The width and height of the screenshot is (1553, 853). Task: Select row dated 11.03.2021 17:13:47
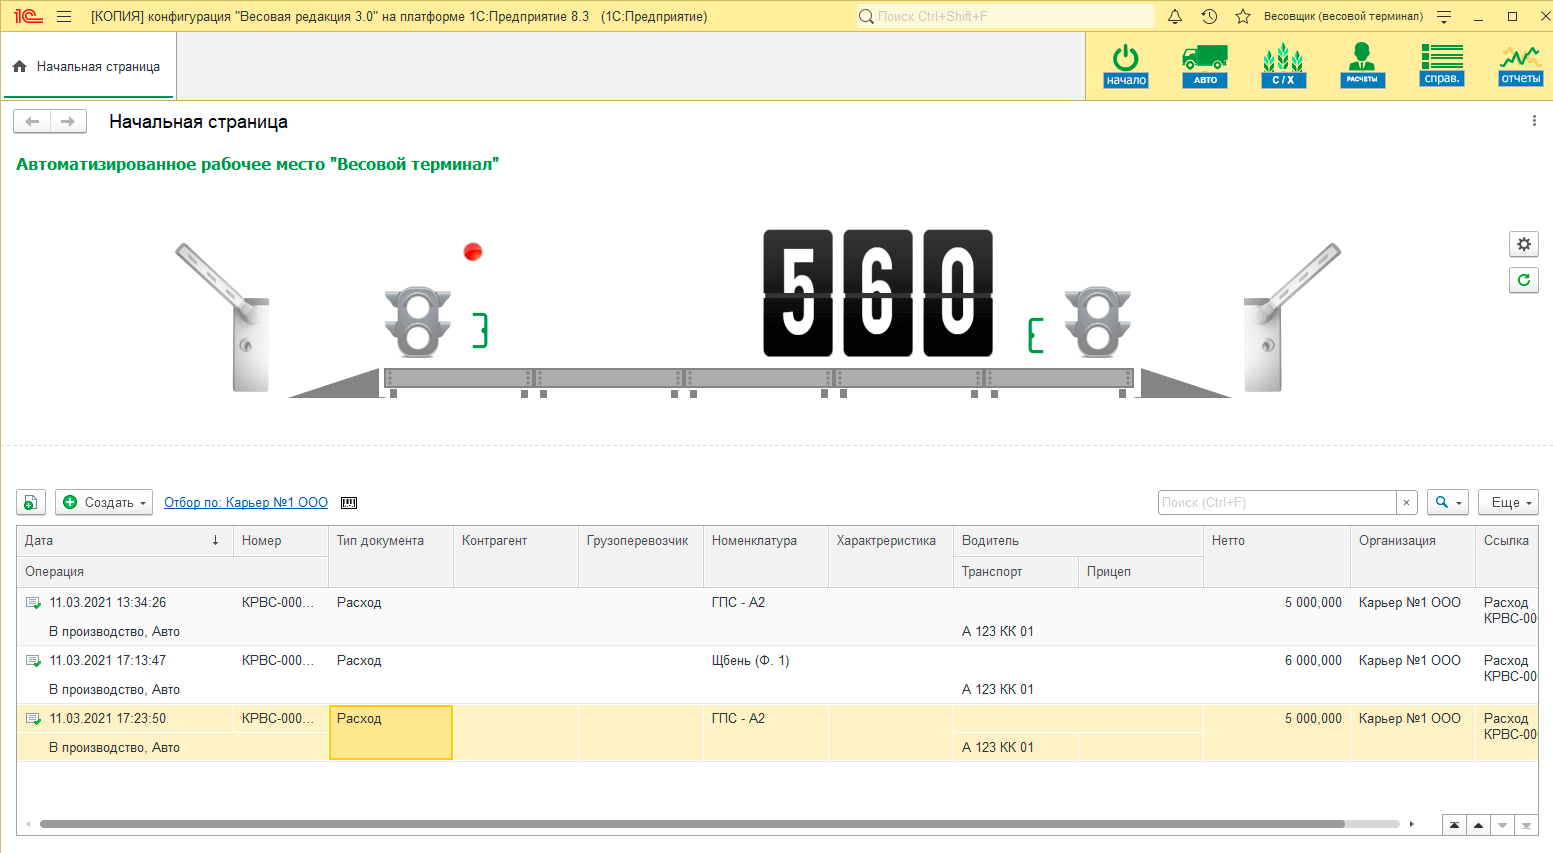tap(777, 675)
